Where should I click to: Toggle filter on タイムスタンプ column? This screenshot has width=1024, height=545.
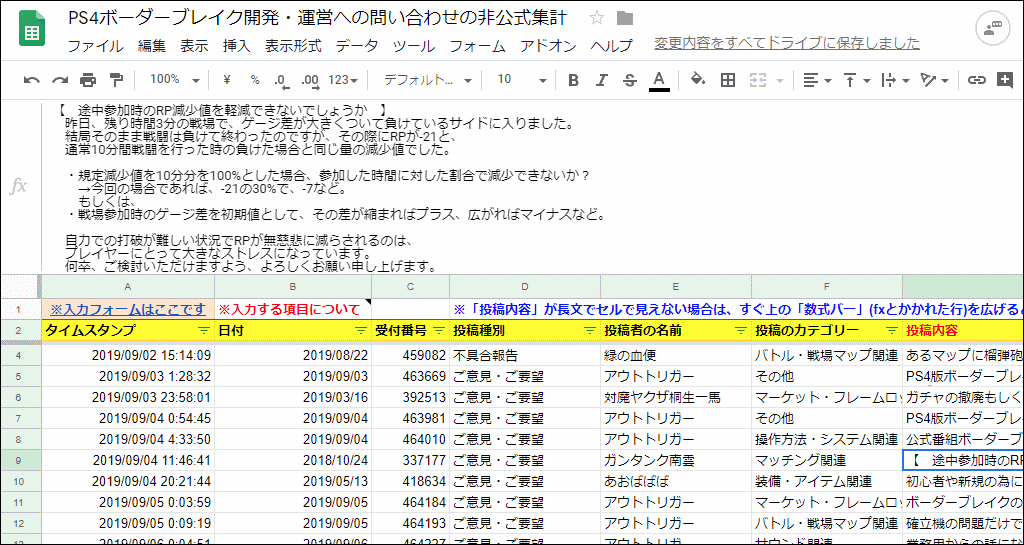[204, 331]
